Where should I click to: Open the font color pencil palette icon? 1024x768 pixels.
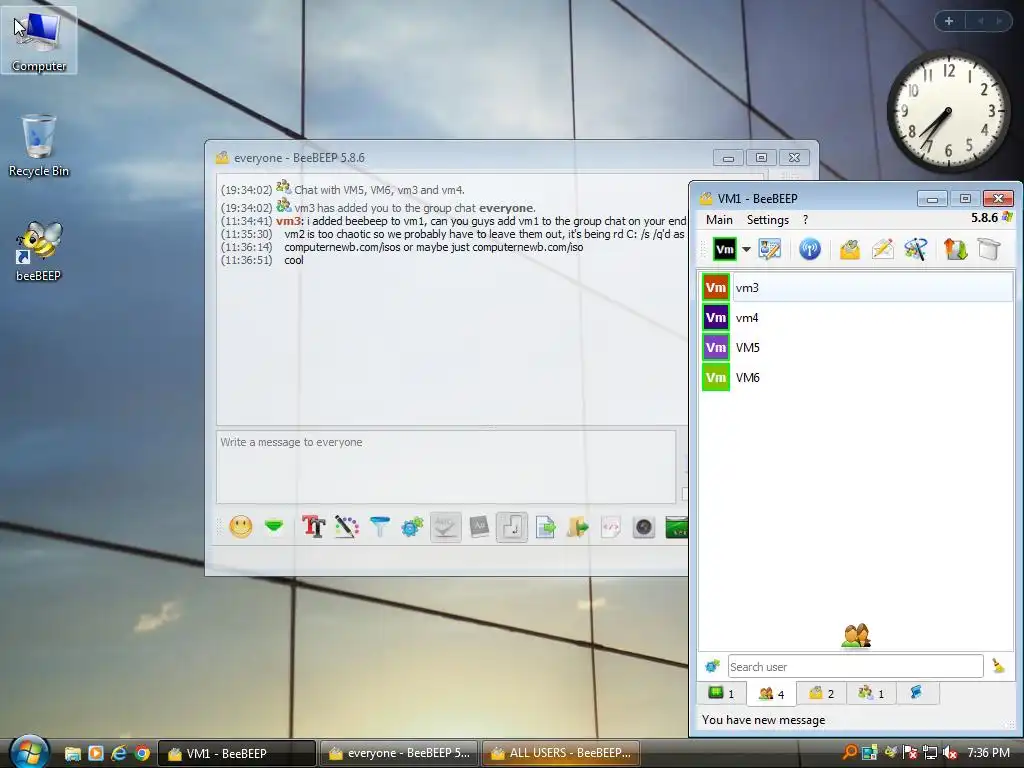click(x=347, y=526)
